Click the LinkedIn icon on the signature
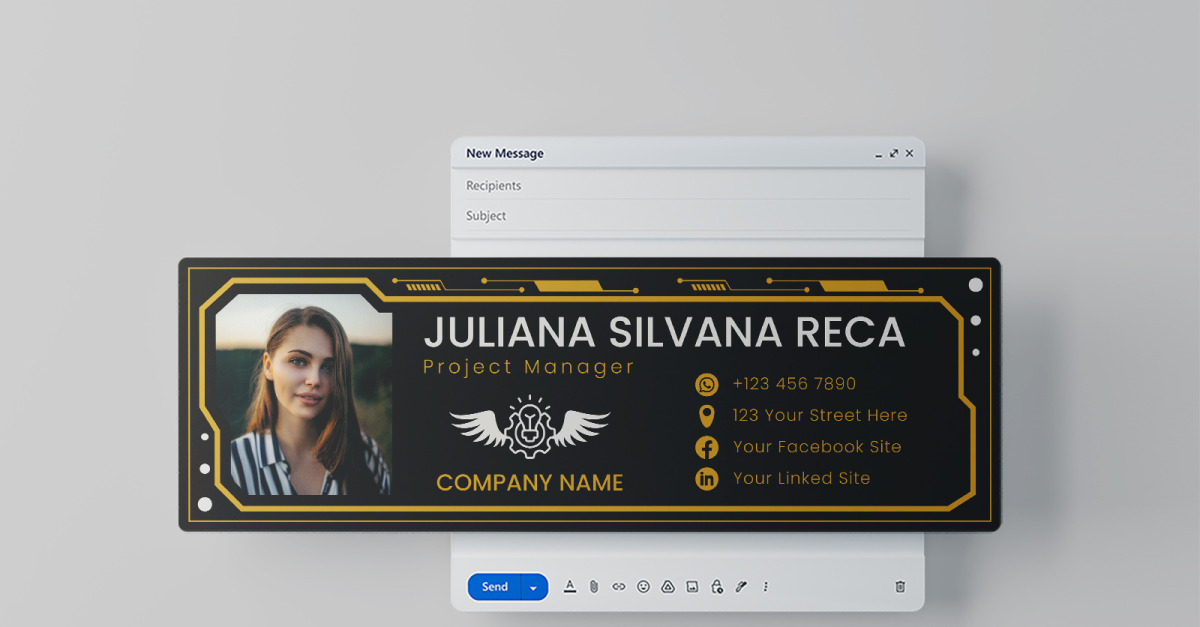Image resolution: width=1200 pixels, height=627 pixels. pyautogui.click(x=706, y=479)
